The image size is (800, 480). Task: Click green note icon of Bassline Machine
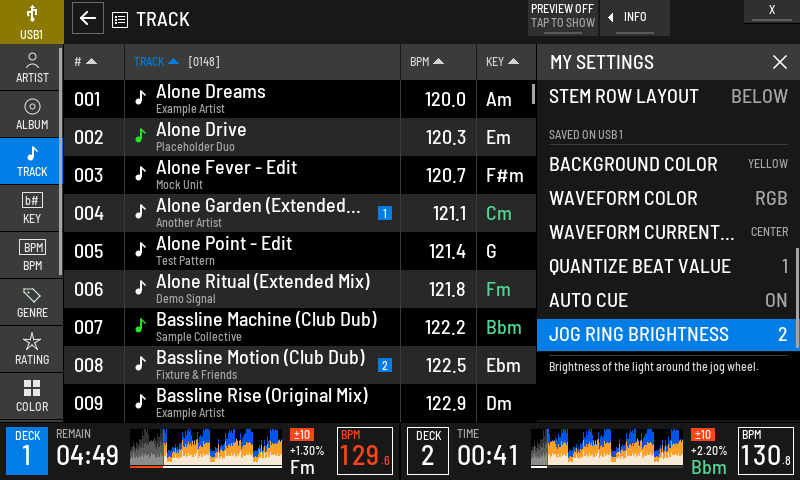[140, 326]
